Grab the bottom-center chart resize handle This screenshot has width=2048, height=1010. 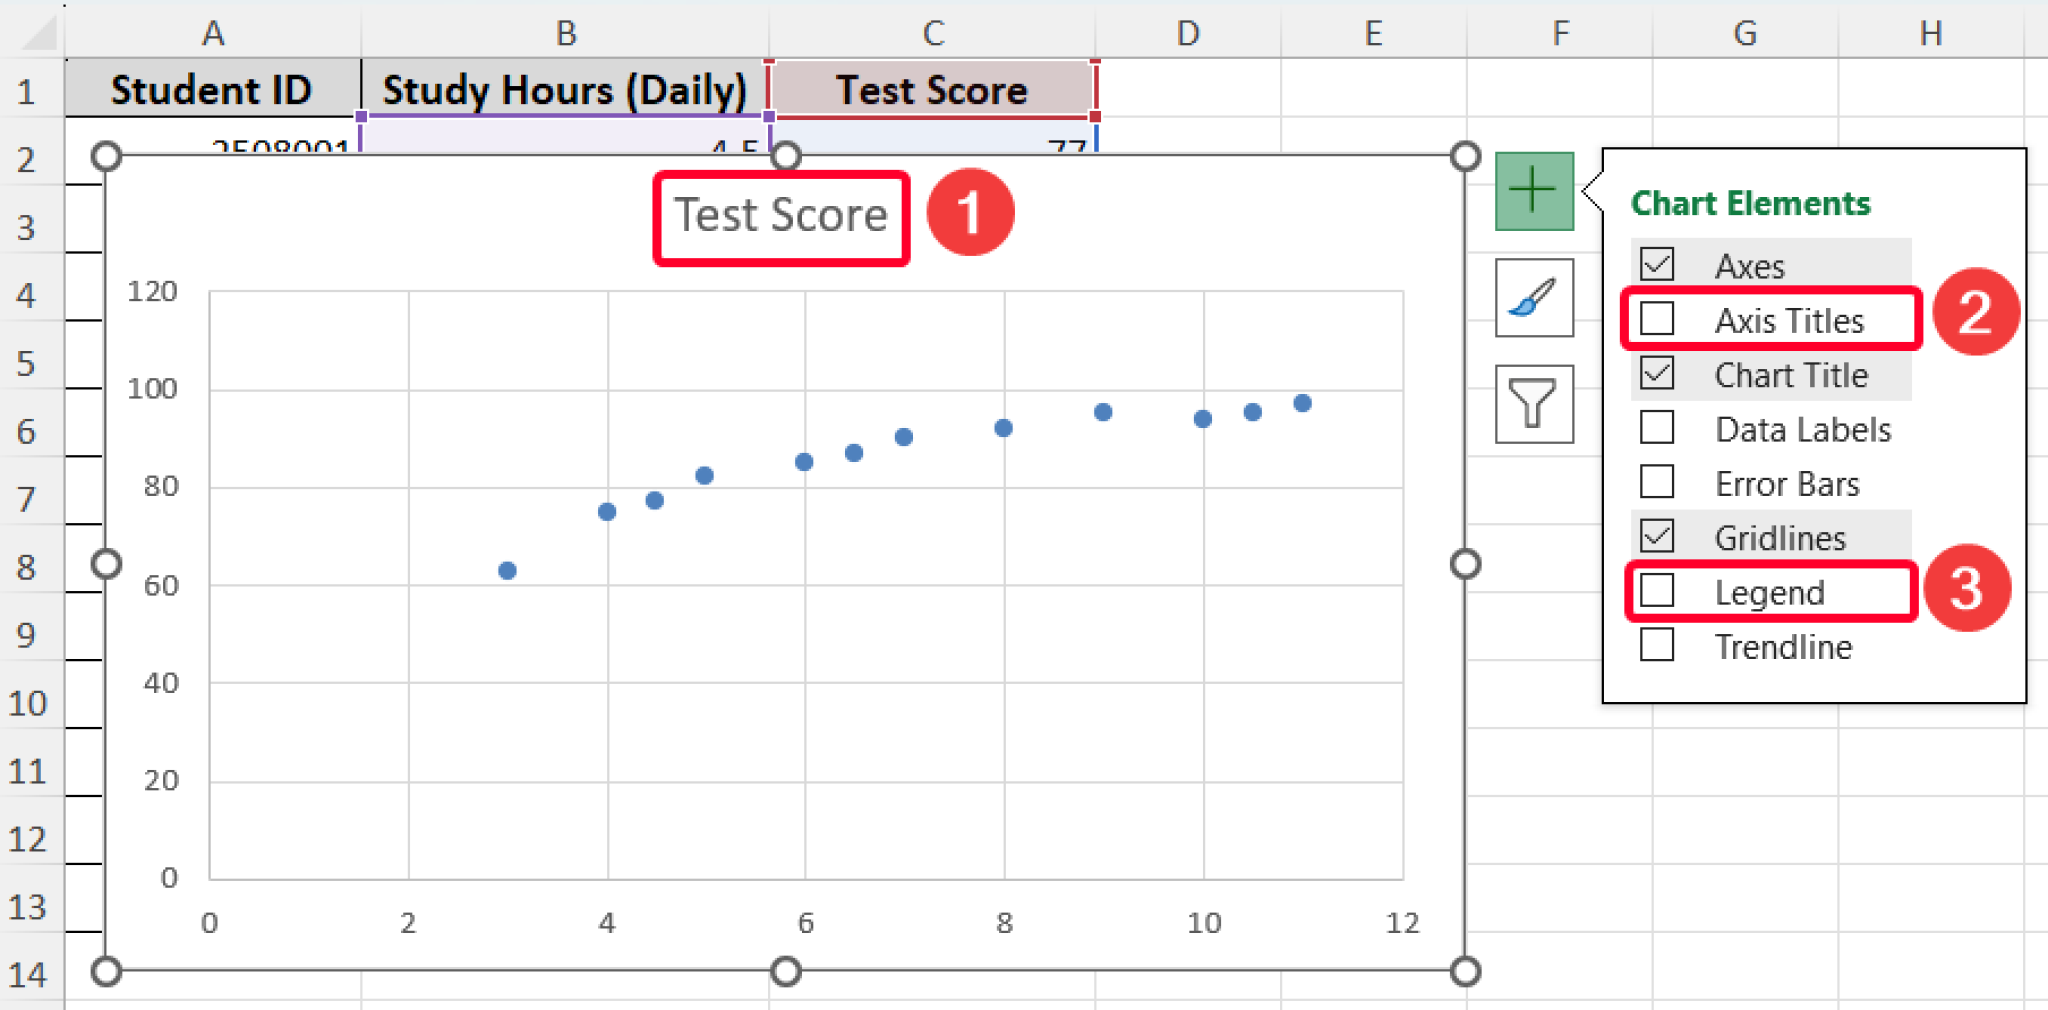pos(785,971)
